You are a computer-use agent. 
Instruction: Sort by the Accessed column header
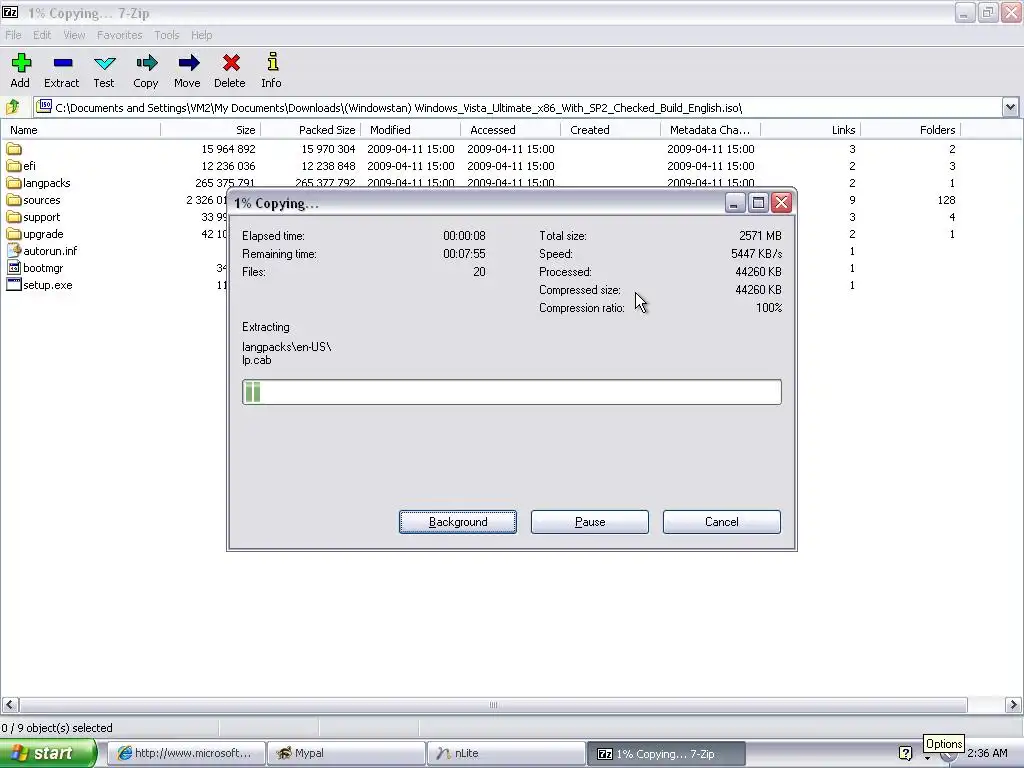click(x=510, y=130)
